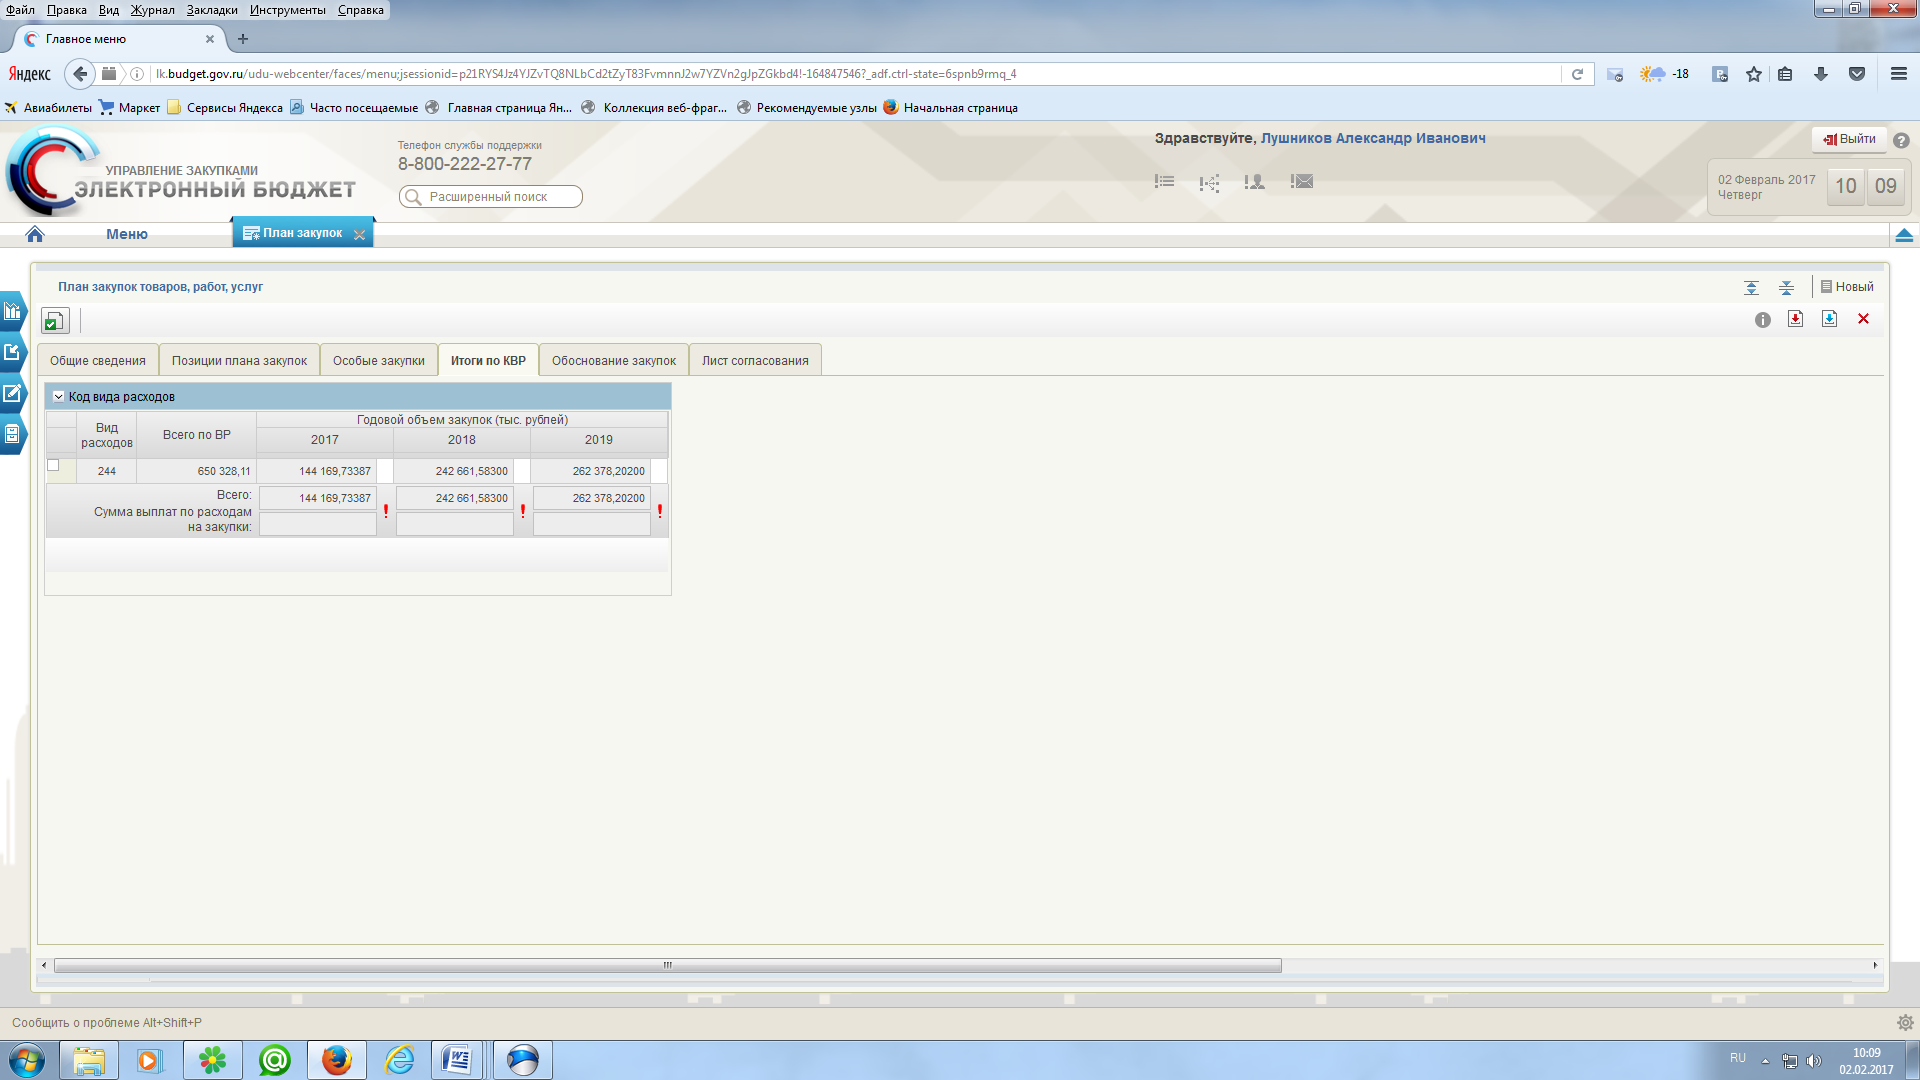Viewport: 1920px width, 1080px height.
Task: Open the information icon in the plan toolbar
Action: (x=1762, y=320)
